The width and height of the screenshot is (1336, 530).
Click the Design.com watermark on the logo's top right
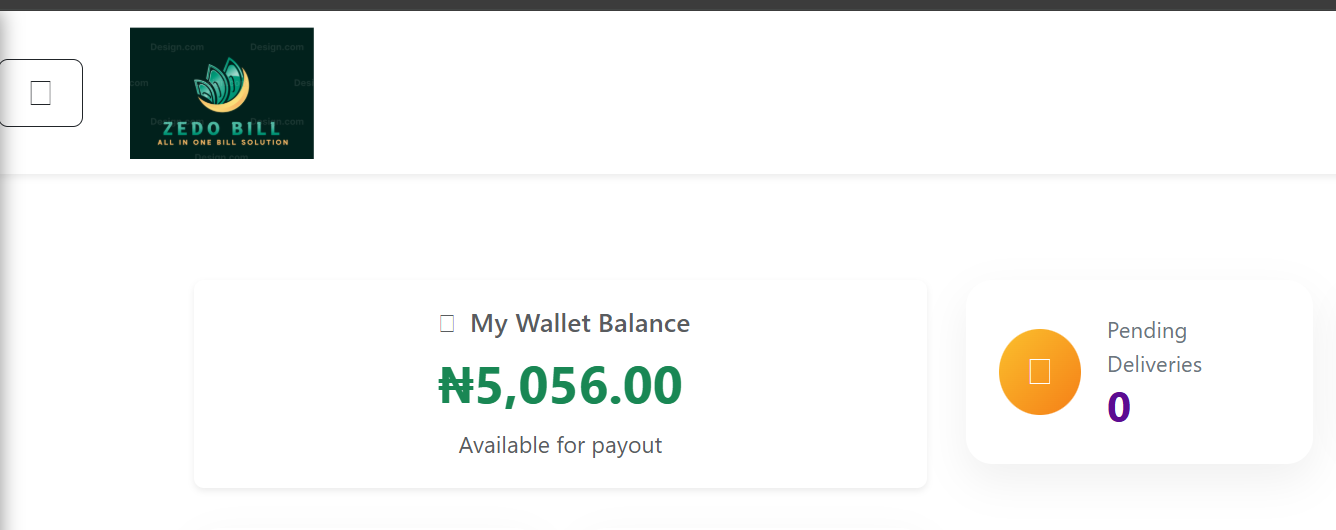pyautogui.click(x=277, y=47)
